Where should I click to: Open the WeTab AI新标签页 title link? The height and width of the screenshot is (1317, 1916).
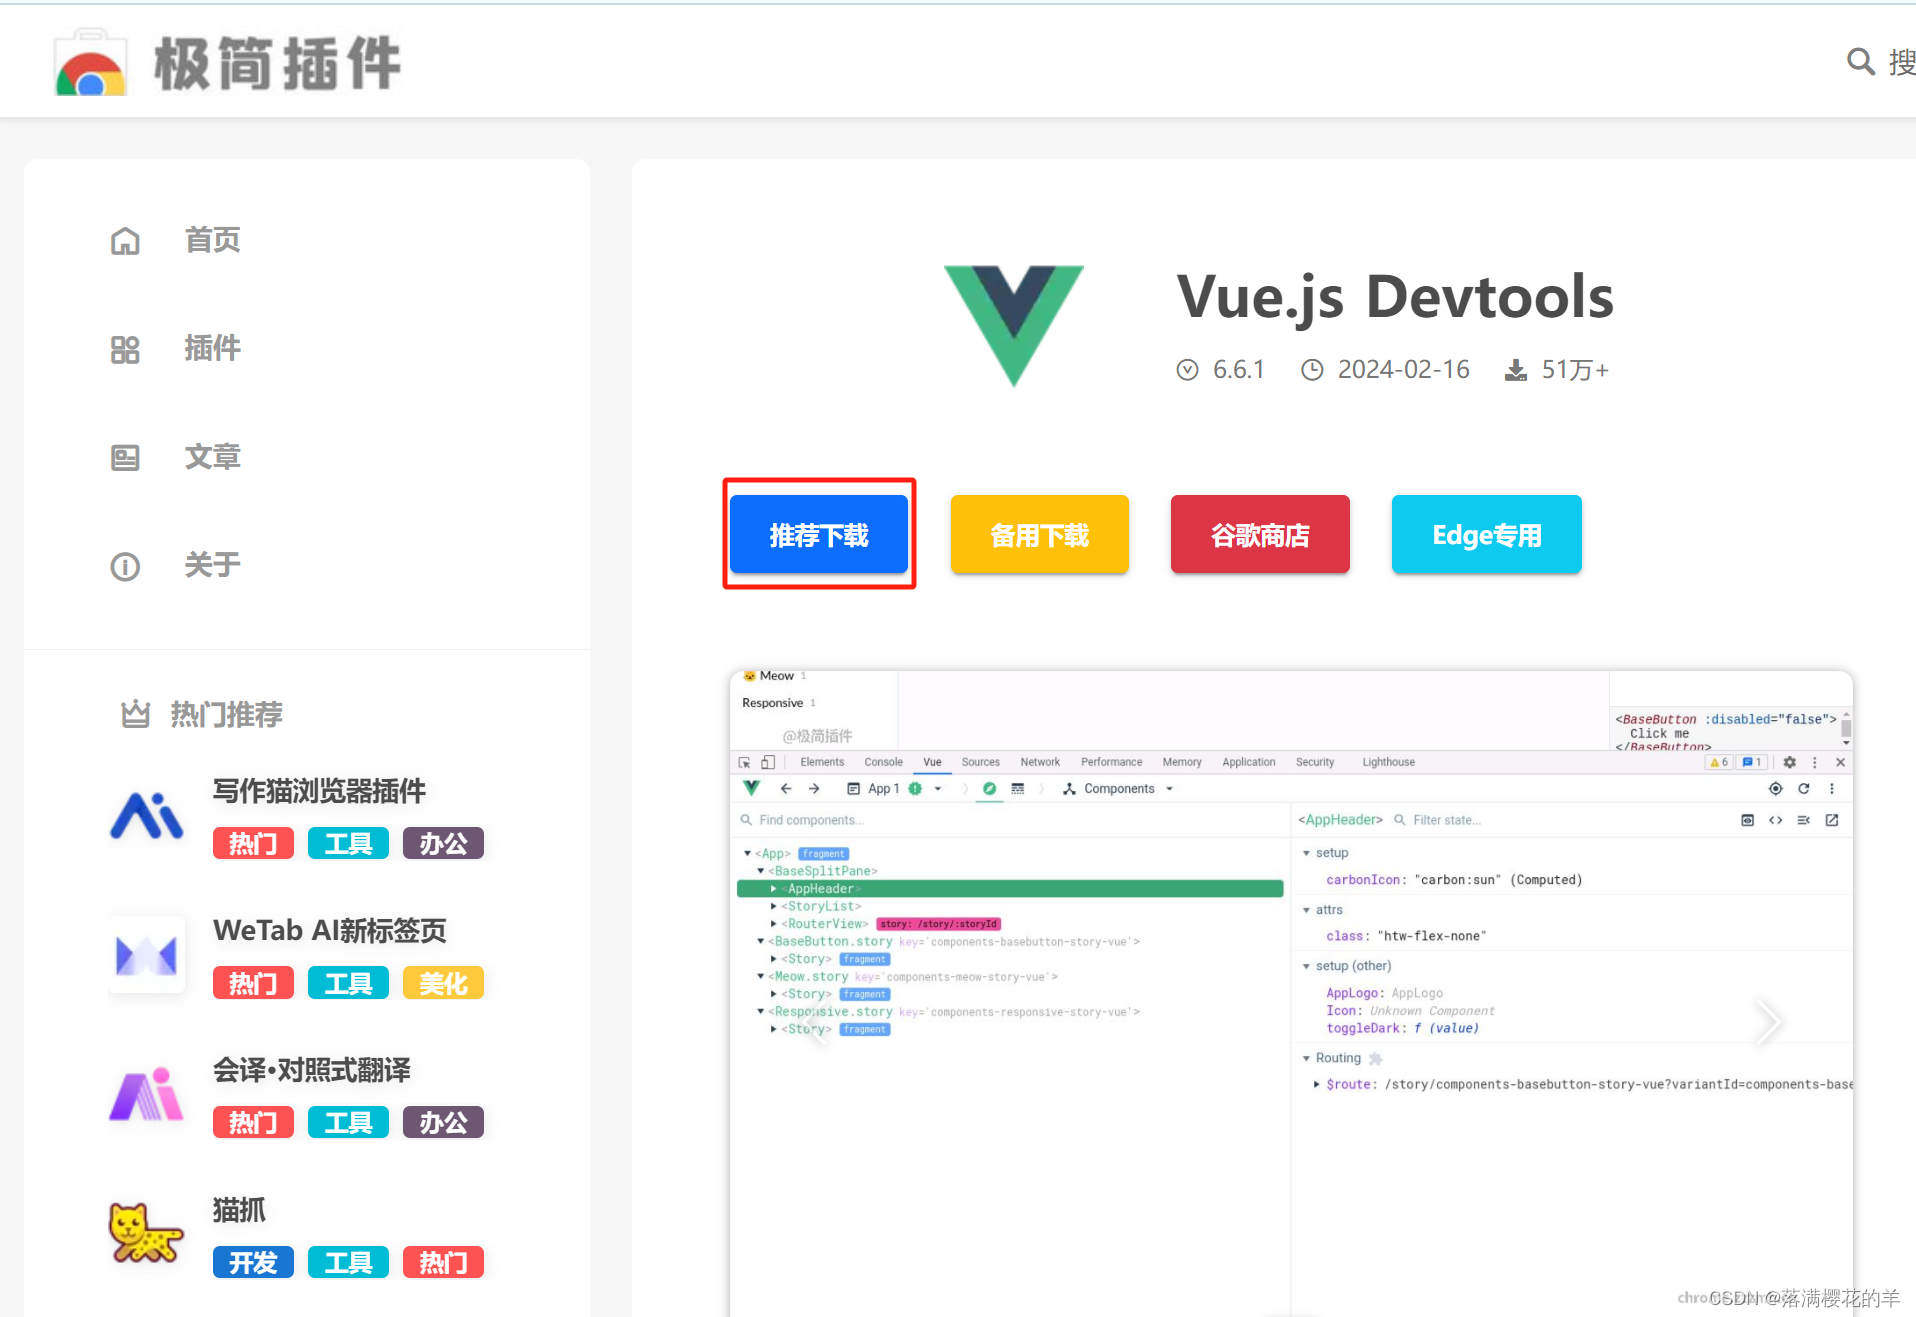(330, 931)
